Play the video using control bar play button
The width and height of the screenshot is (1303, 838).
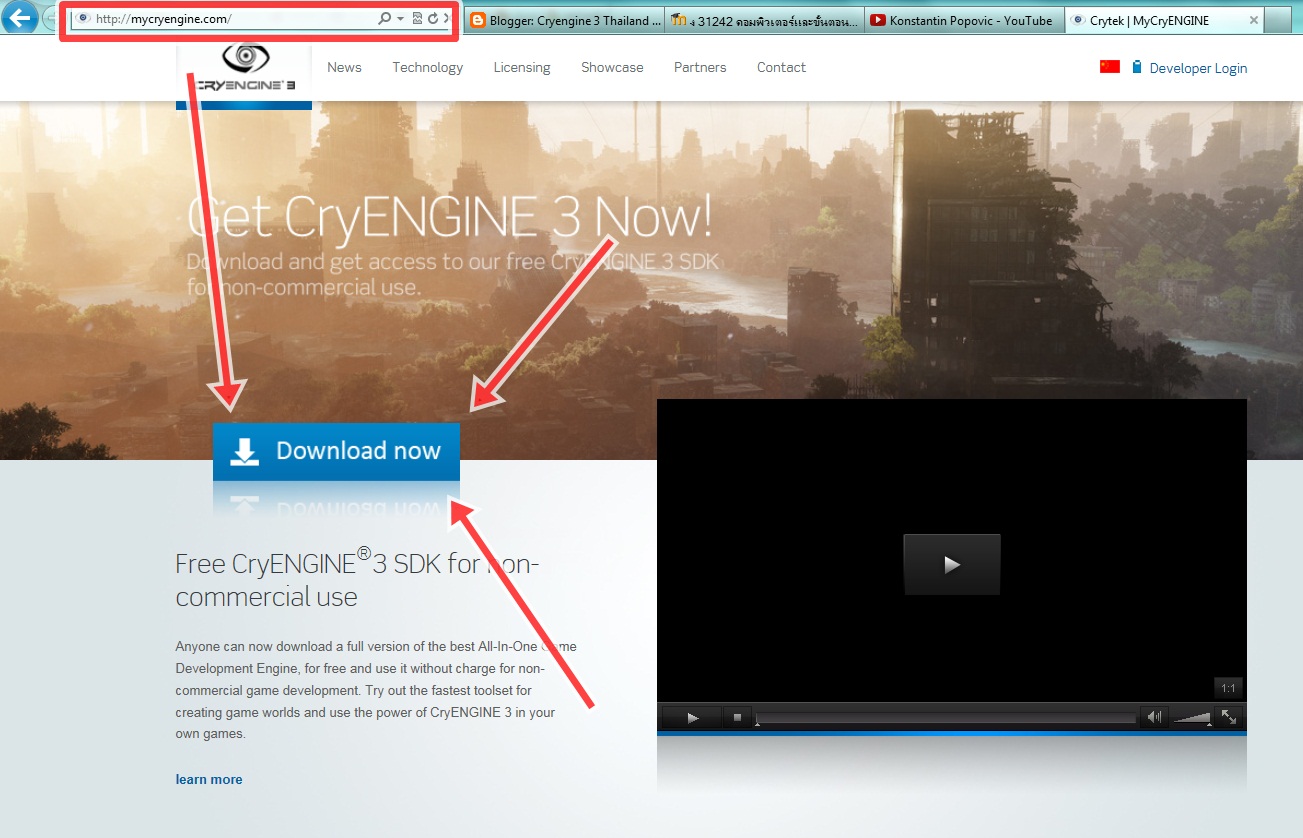click(692, 717)
